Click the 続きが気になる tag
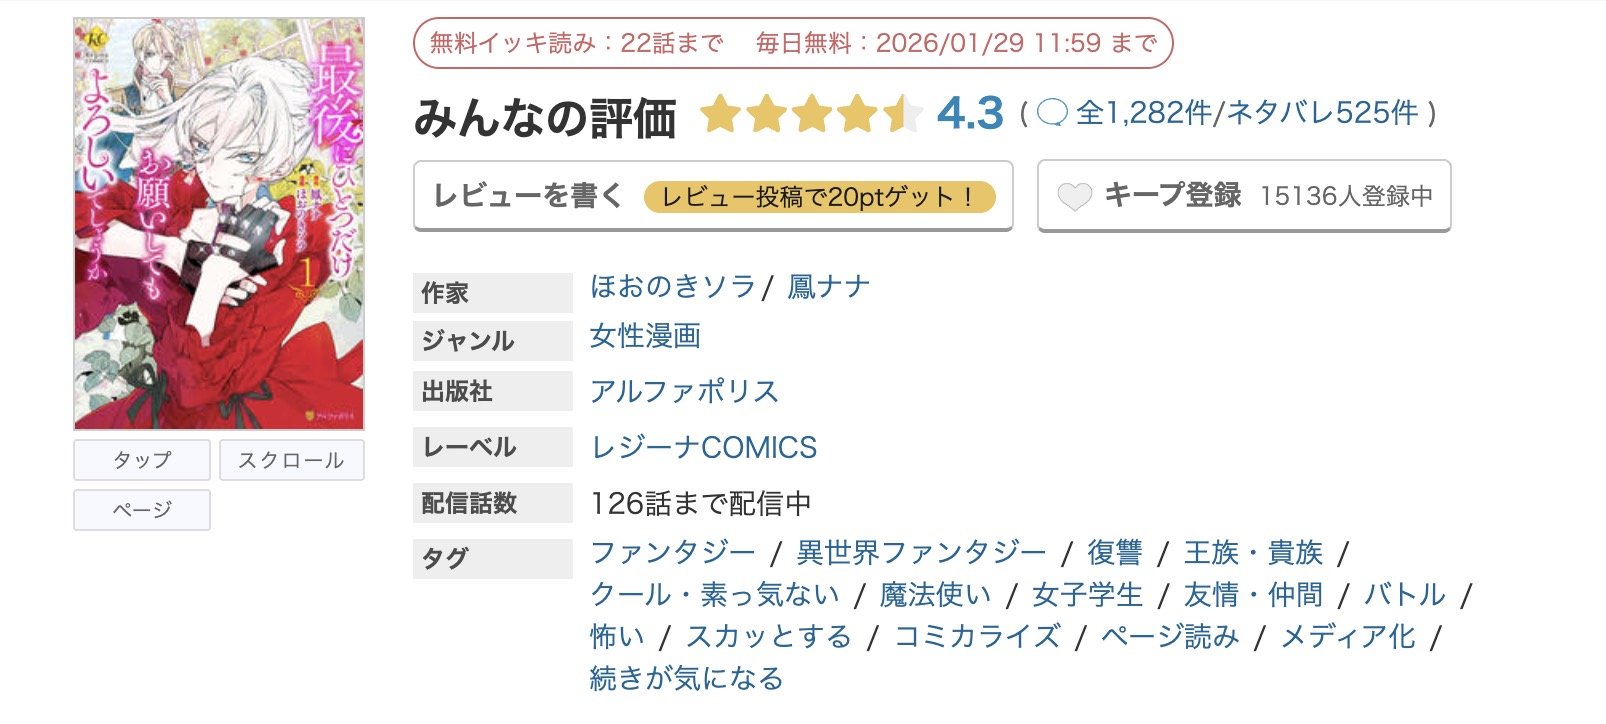The width and height of the screenshot is (1606, 724). (x=687, y=678)
